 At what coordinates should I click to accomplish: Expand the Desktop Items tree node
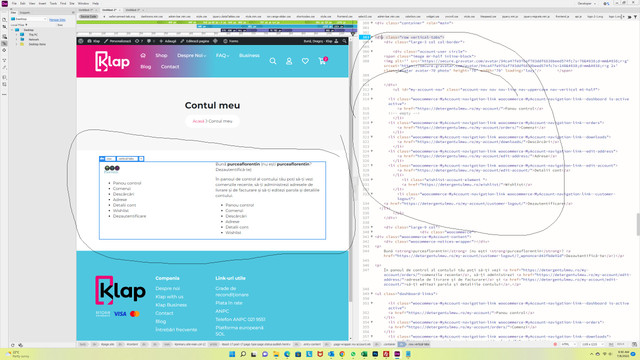[17, 44]
